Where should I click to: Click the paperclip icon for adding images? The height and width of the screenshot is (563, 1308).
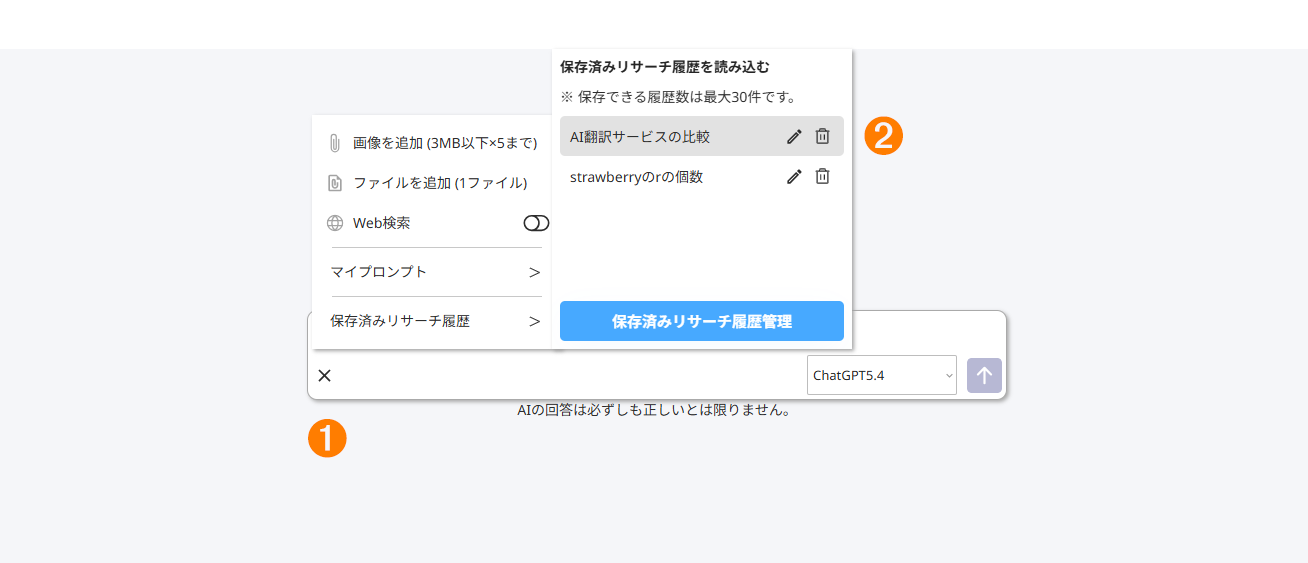(x=335, y=143)
